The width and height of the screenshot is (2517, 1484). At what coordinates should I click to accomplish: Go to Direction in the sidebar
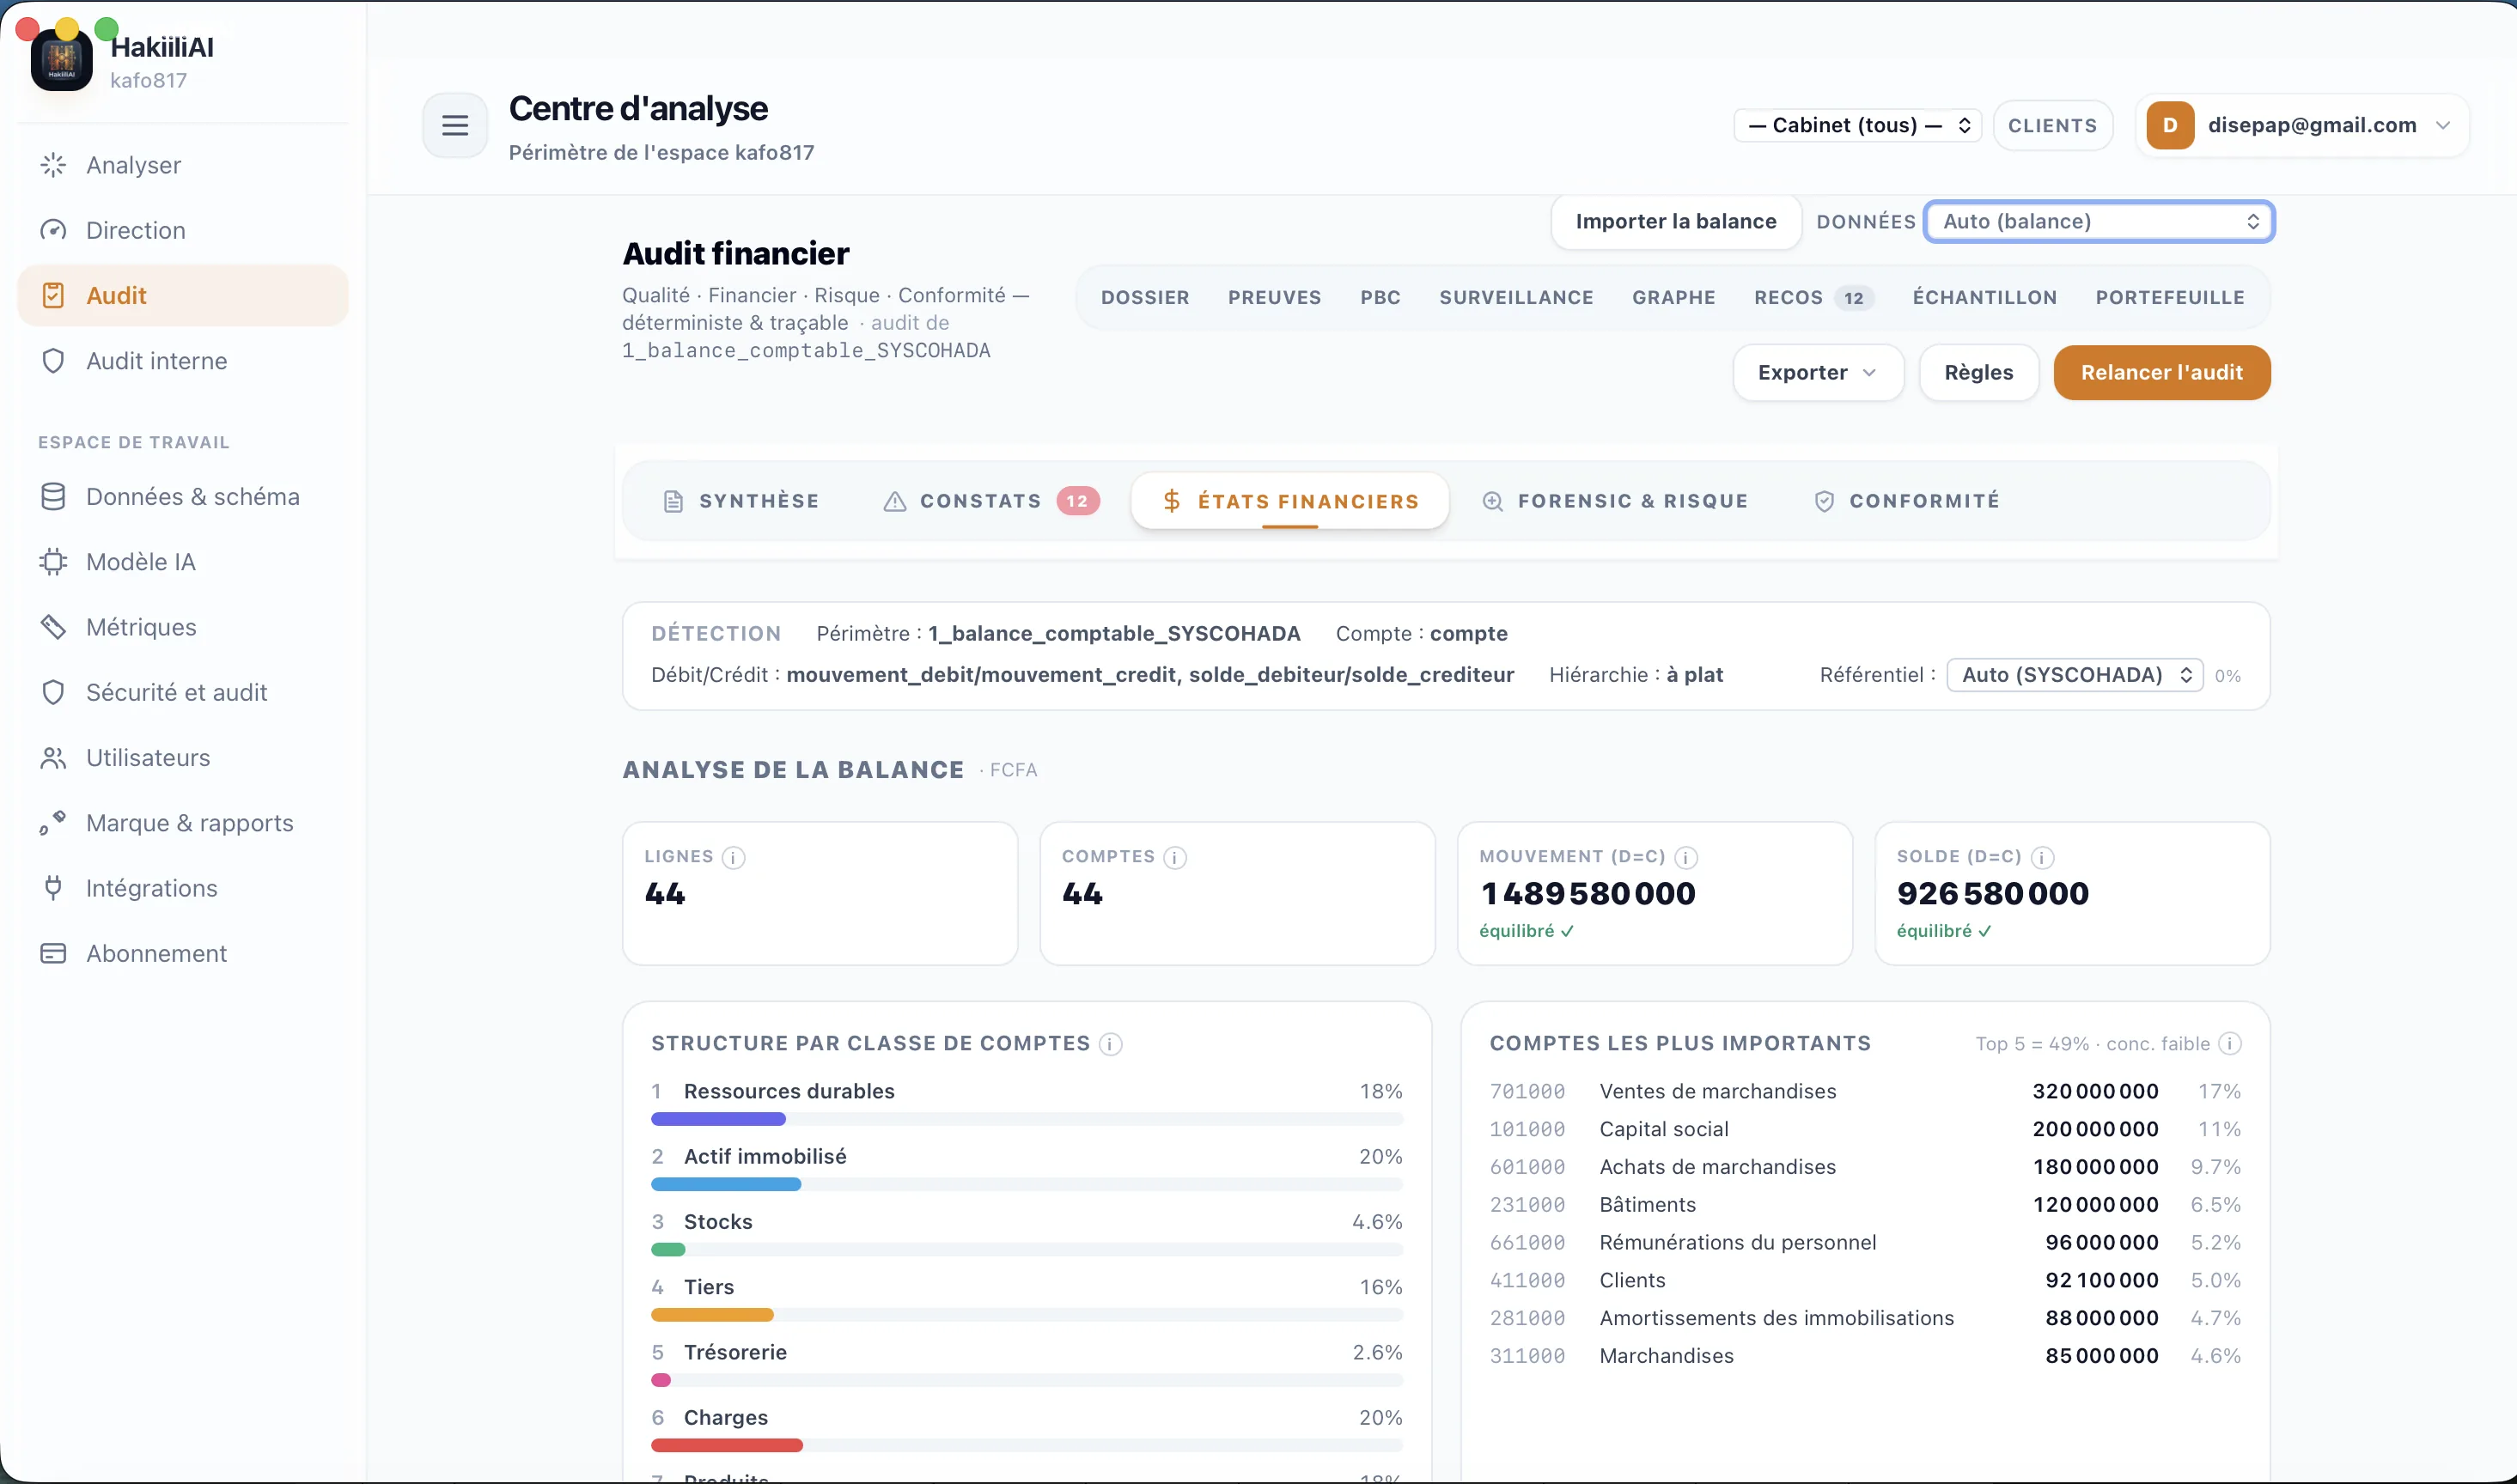tap(183, 230)
